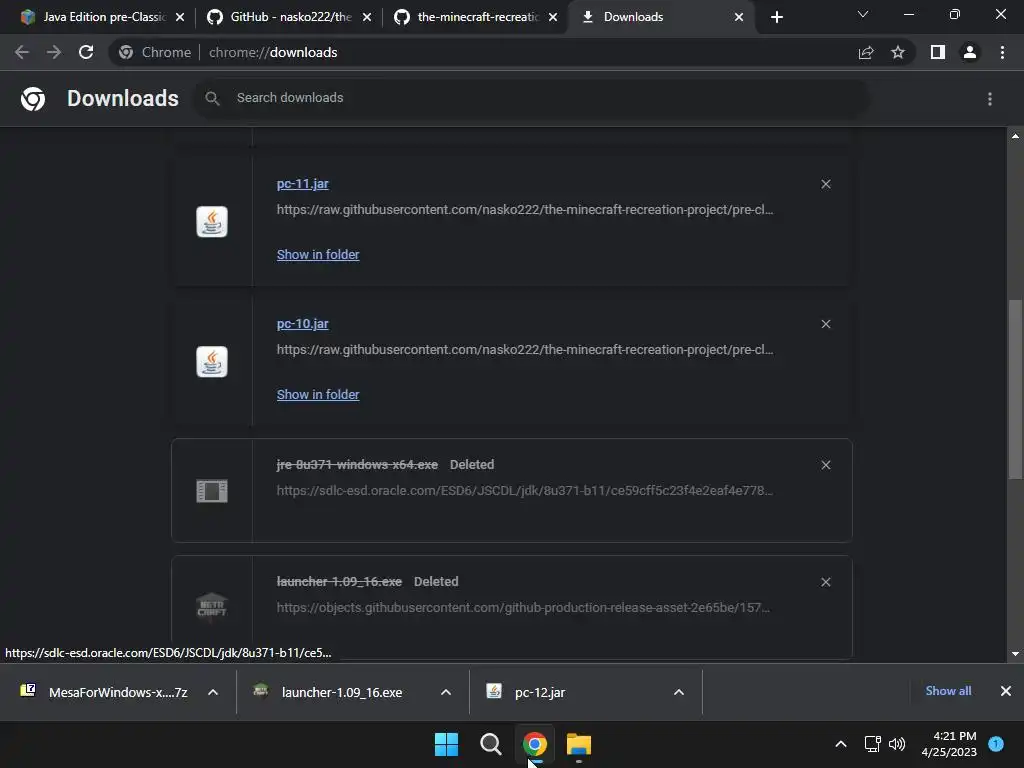Open the tab search chevron
This screenshot has width=1024, height=768.
863,14
